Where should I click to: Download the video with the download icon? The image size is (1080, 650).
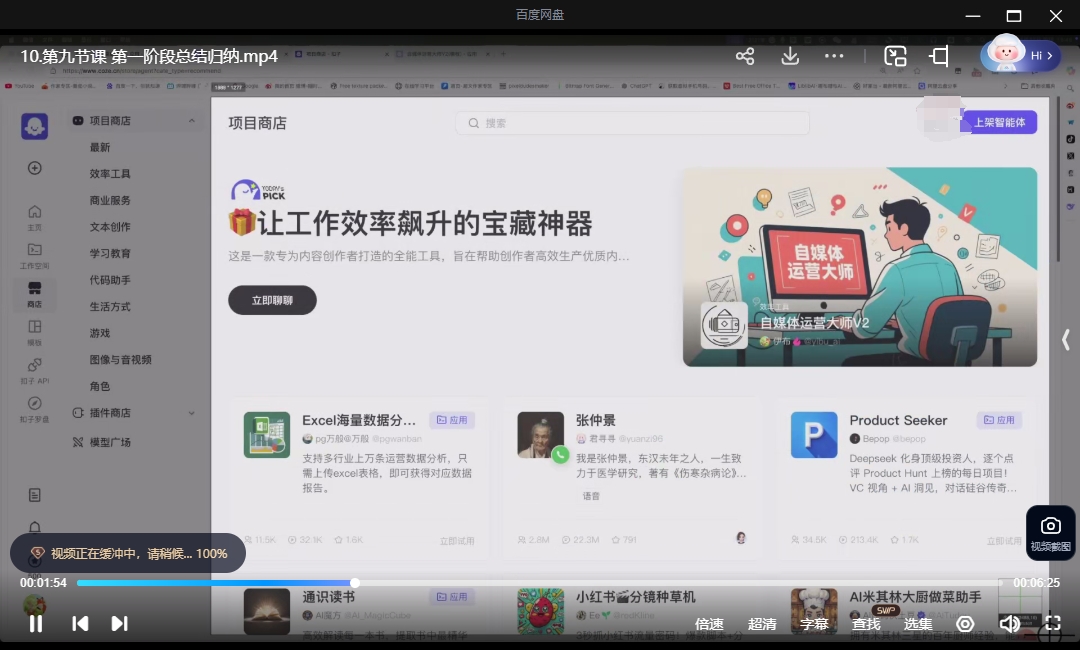(790, 56)
